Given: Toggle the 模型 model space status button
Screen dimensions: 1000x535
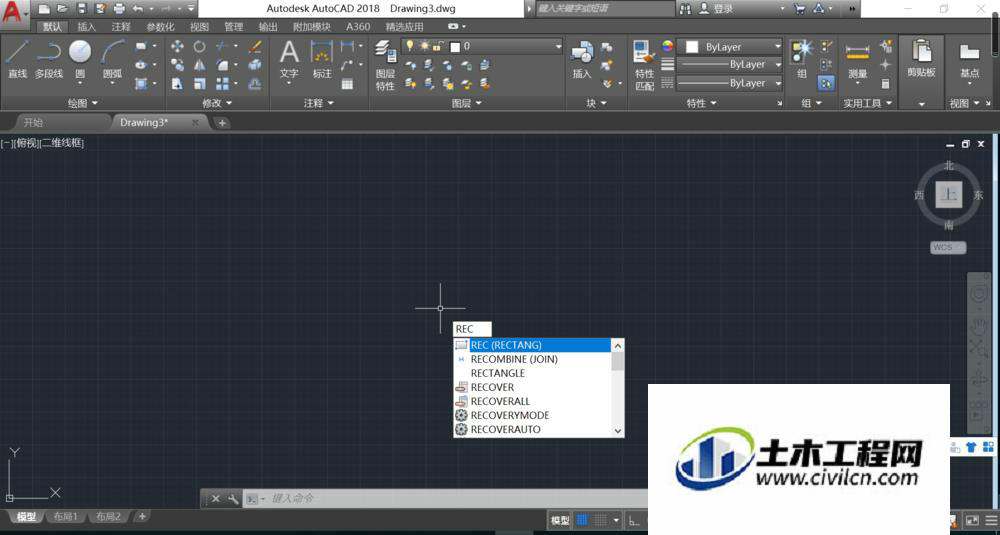Looking at the screenshot, I should pyautogui.click(x=560, y=520).
